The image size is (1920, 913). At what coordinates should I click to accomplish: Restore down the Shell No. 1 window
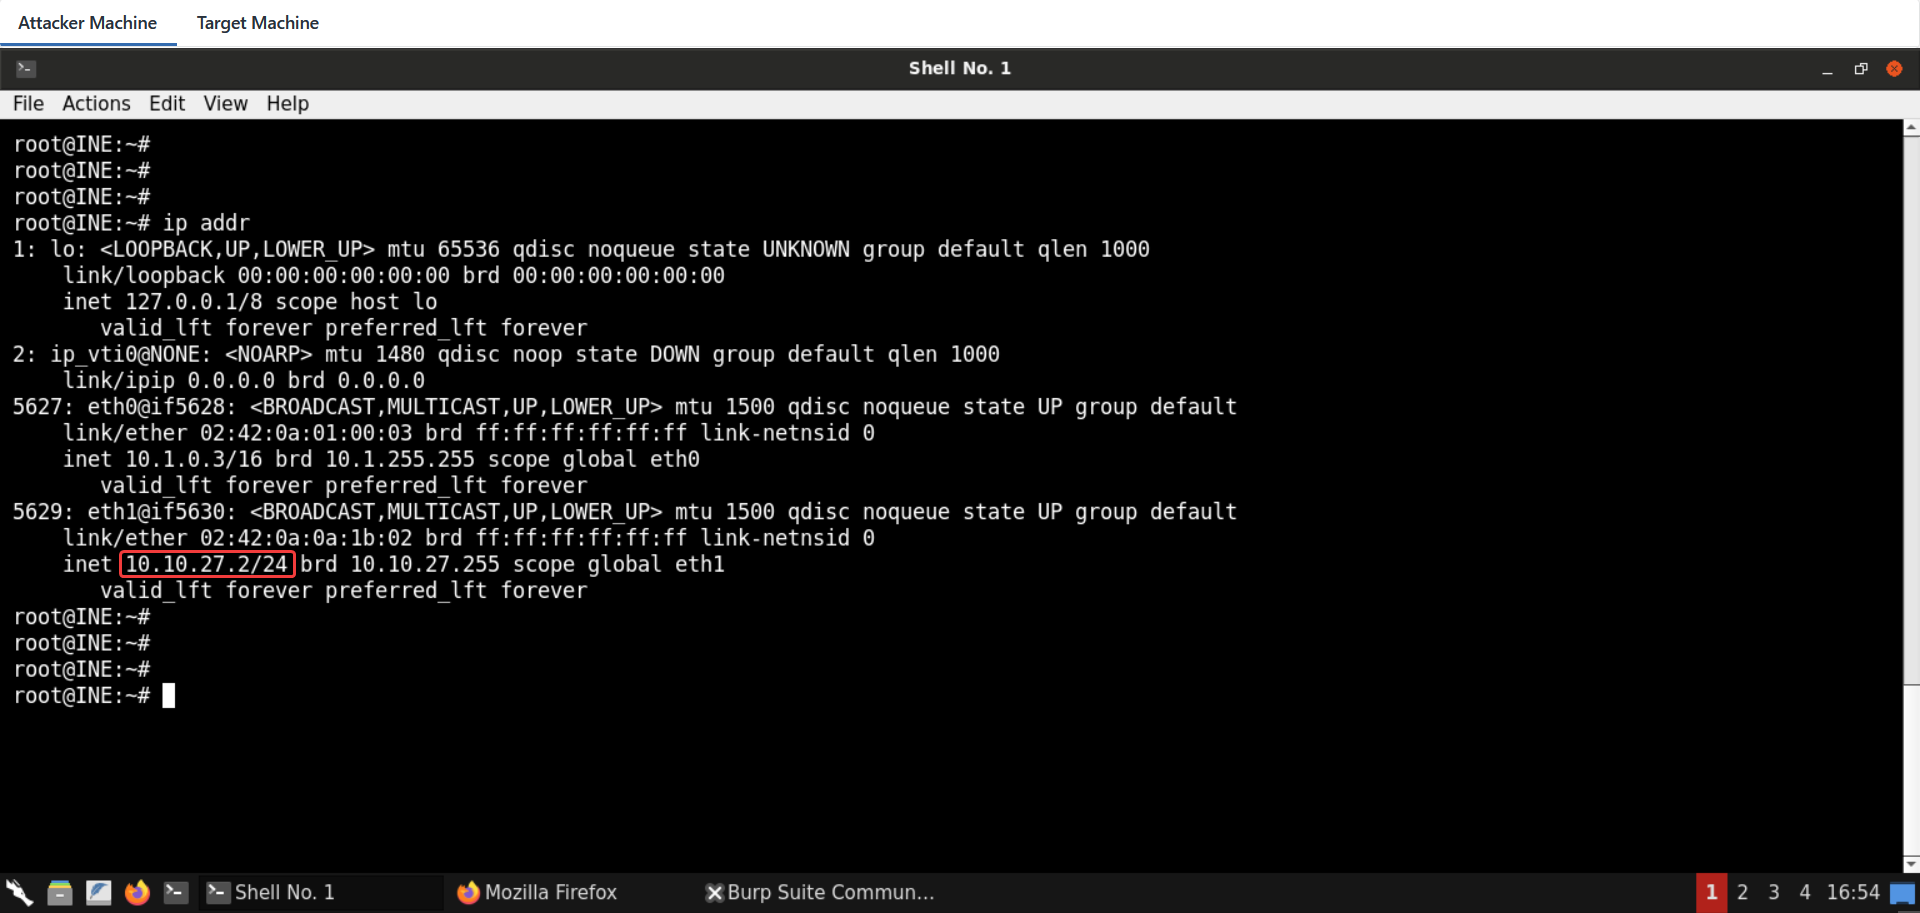point(1860,68)
